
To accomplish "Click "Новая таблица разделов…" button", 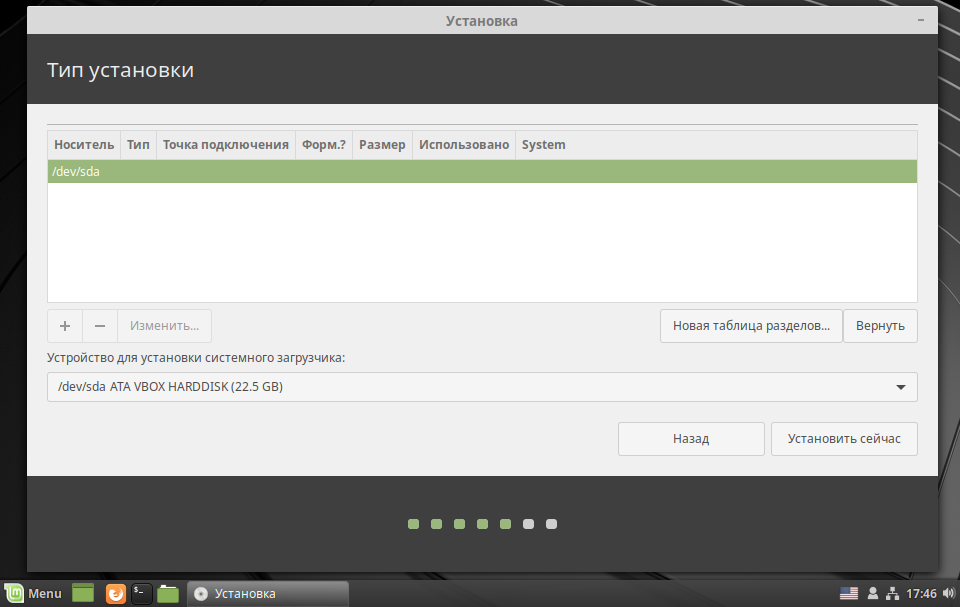I will pos(750,325).
